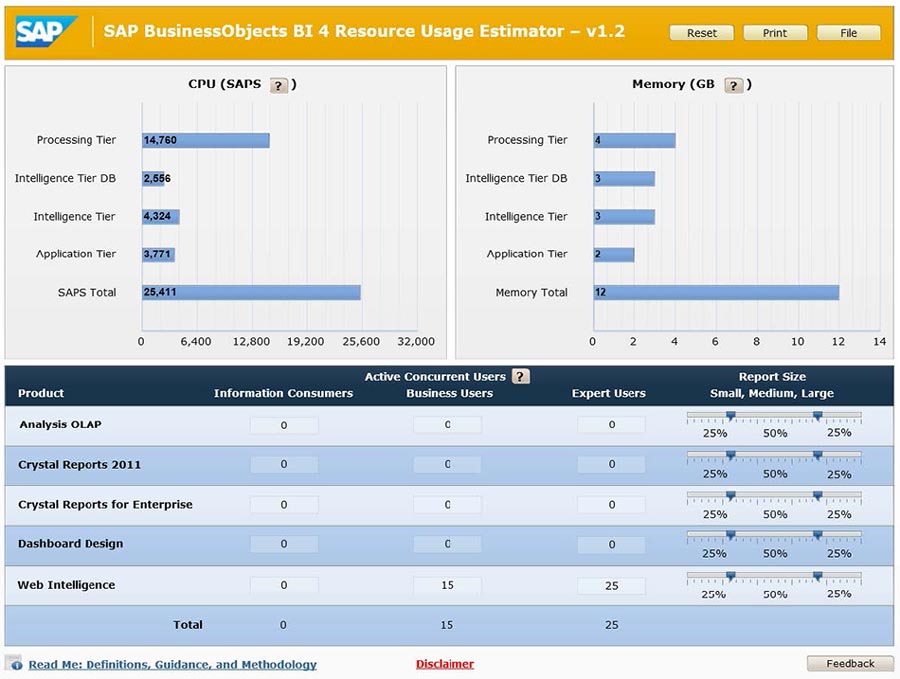Select Dashboard Design Expert Users field
Viewport: 900px width, 679px height.
tap(611, 544)
